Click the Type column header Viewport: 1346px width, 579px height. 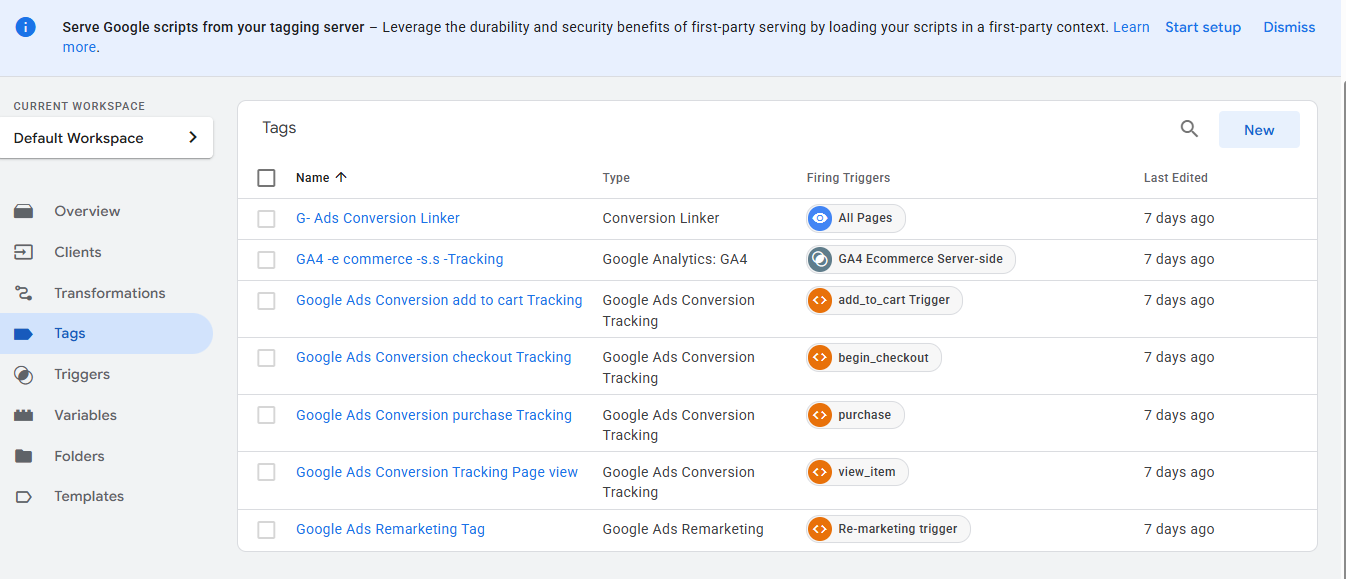tap(616, 178)
